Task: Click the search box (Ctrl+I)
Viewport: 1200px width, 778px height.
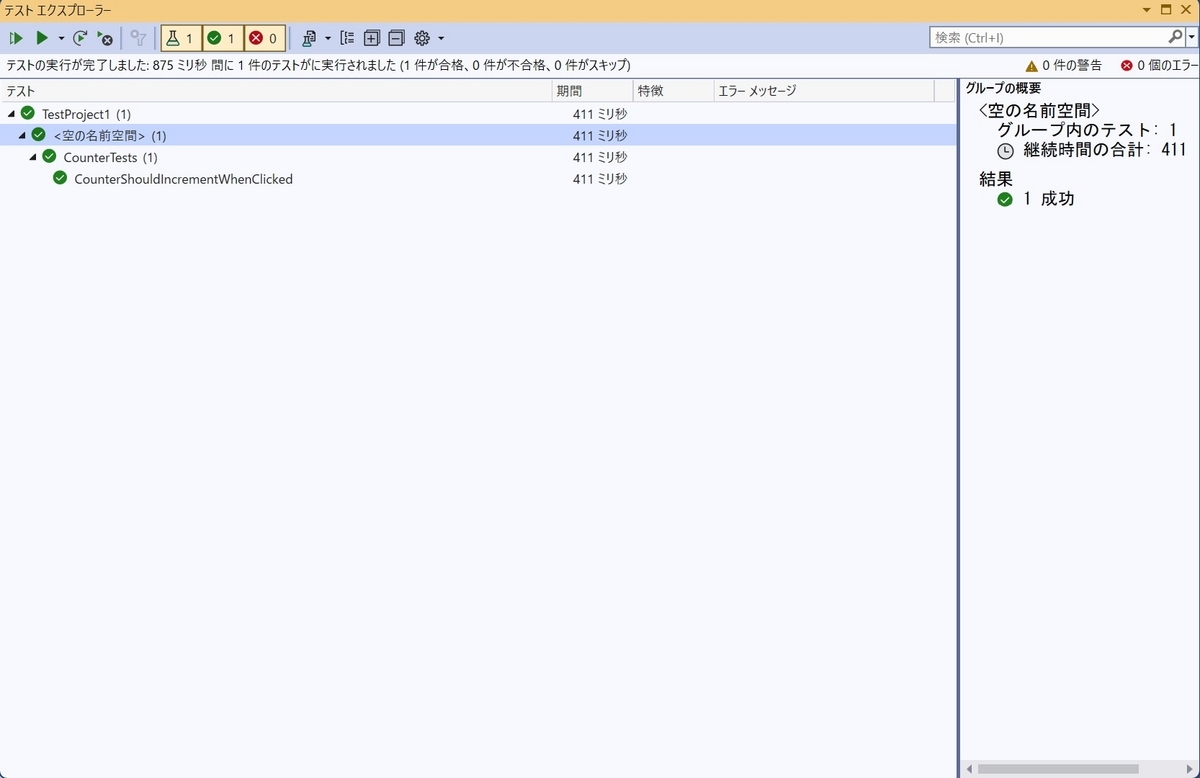Action: click(x=1047, y=37)
